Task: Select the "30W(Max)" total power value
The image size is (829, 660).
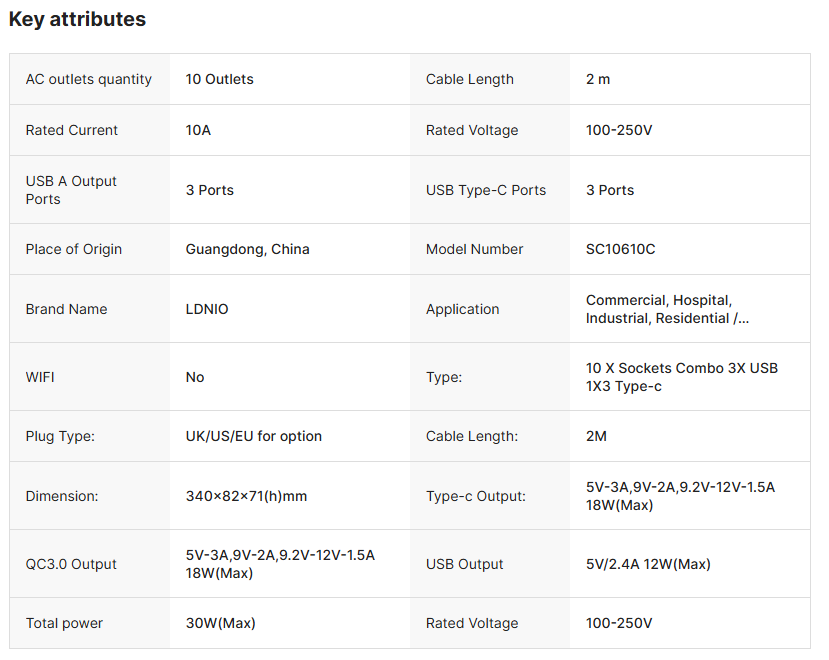Action: coord(221,623)
